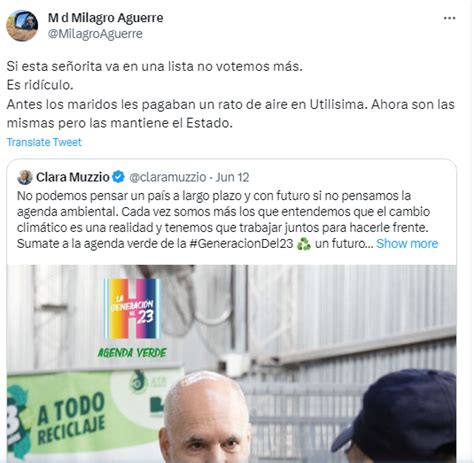Open the @MilagroAguerre handle

click(95, 34)
